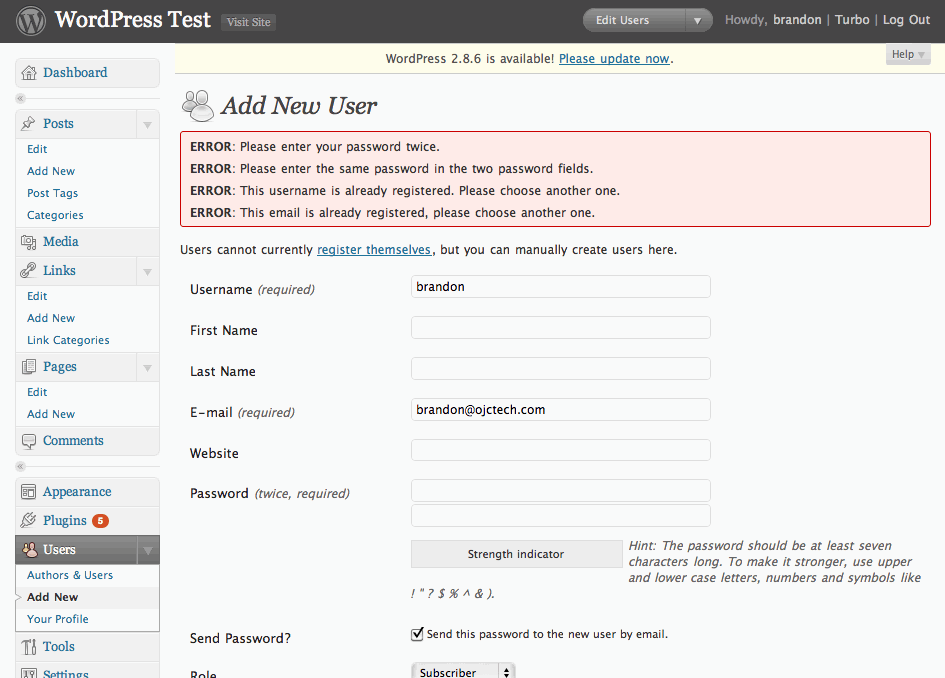Click into the Username text field
This screenshot has width=945, height=678.
pyautogui.click(x=560, y=287)
